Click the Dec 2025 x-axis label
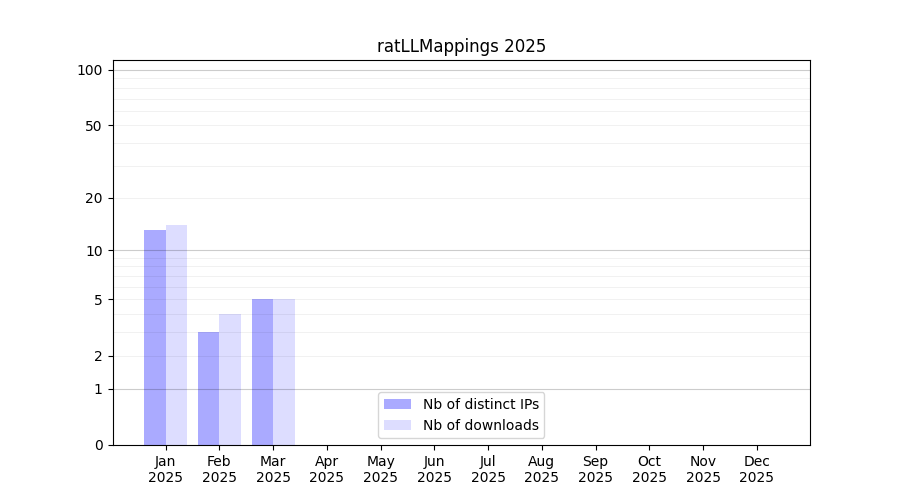This screenshot has height=500, width=900. 757,469
